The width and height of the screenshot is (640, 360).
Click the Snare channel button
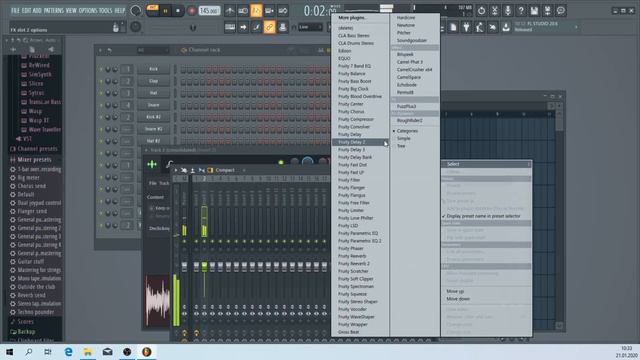(x=153, y=105)
